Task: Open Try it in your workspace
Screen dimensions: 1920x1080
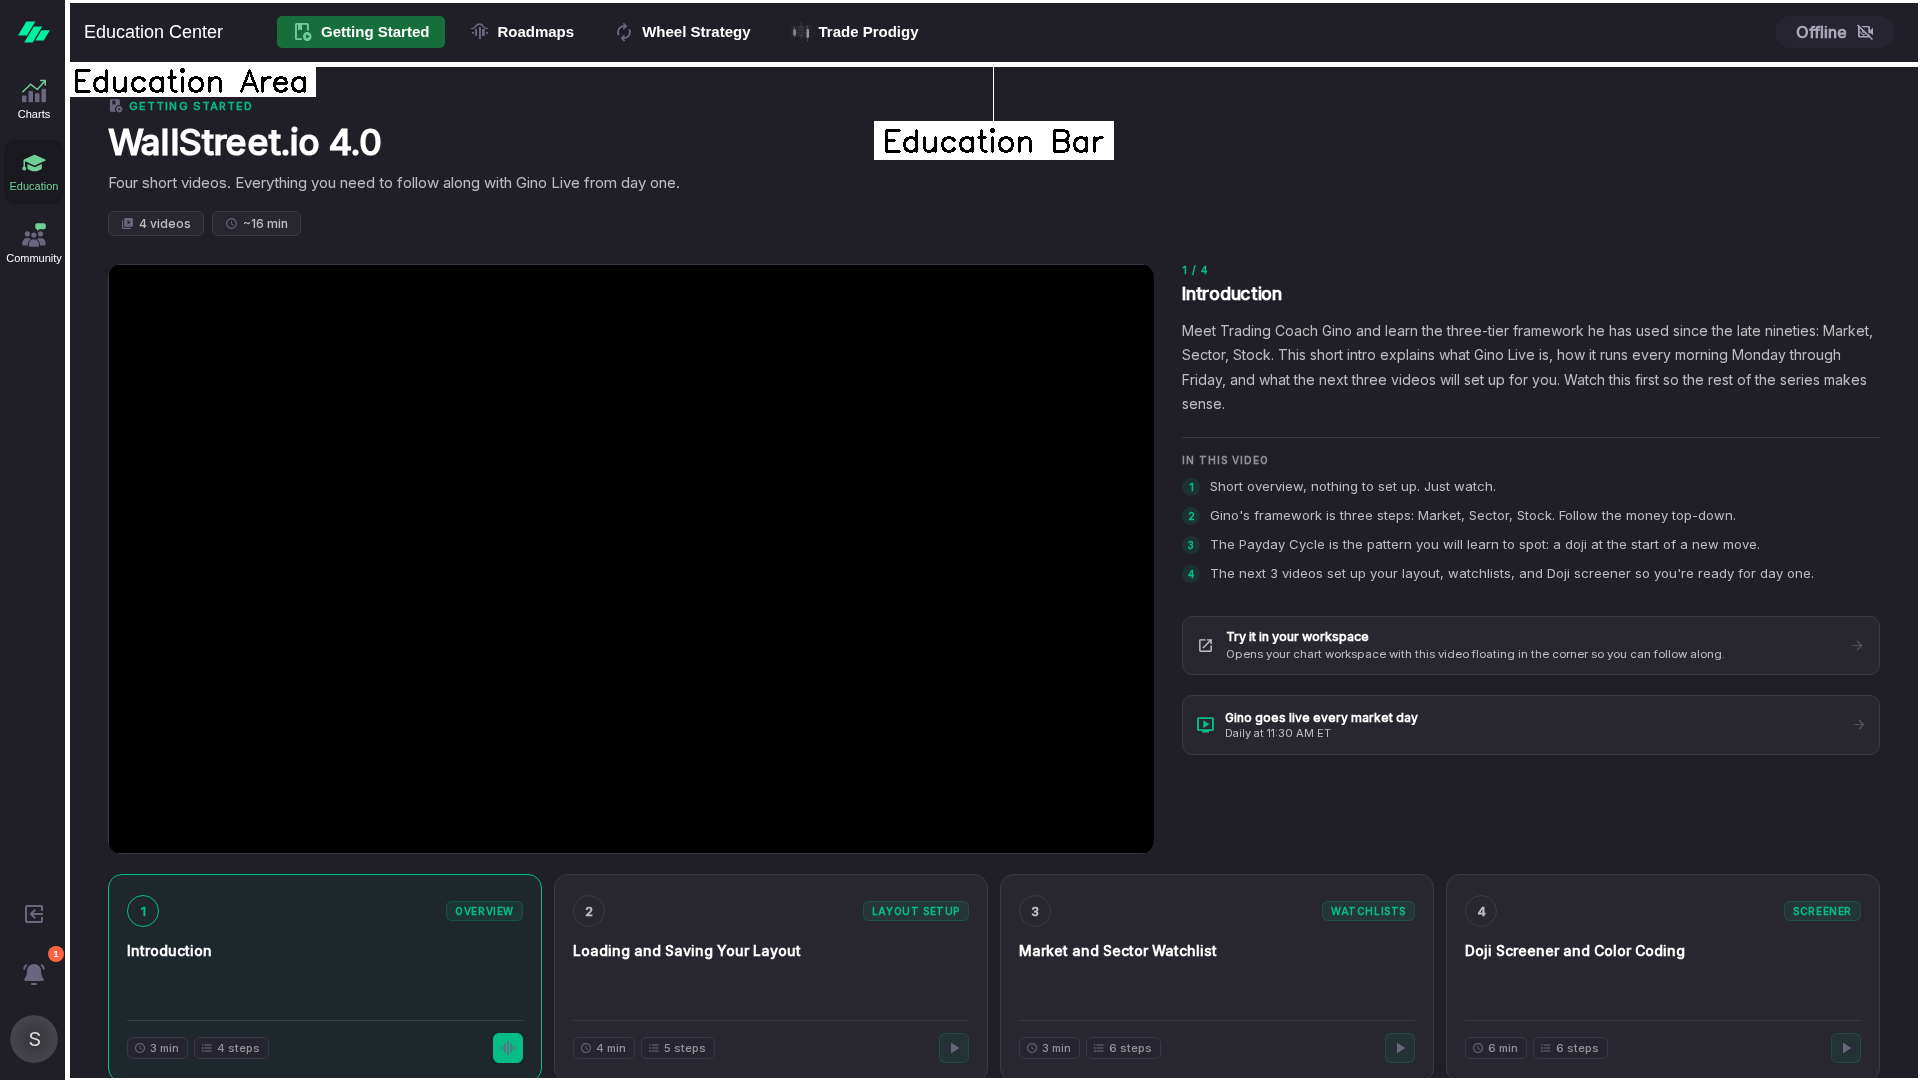Action: pyautogui.click(x=1530, y=645)
